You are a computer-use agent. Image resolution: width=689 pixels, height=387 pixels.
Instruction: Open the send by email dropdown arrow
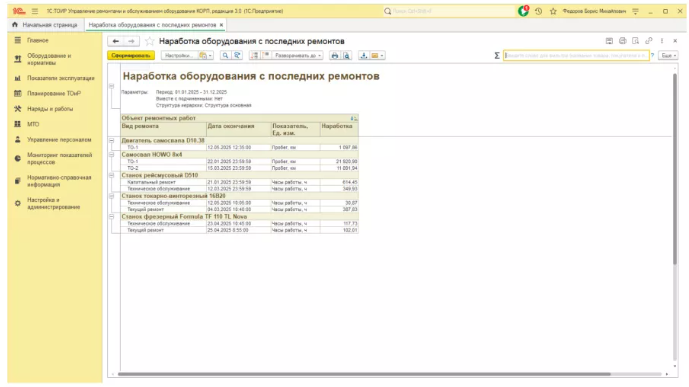pos(382,55)
